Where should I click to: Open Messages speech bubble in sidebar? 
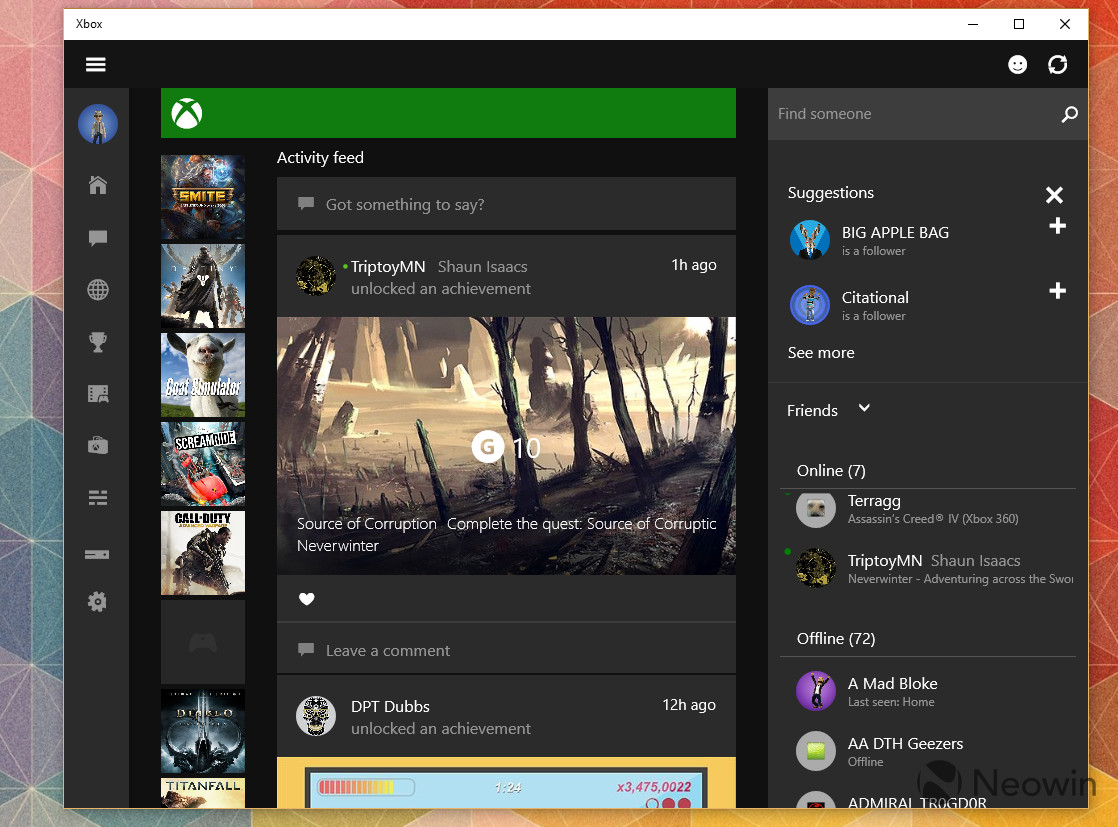pyautogui.click(x=98, y=237)
